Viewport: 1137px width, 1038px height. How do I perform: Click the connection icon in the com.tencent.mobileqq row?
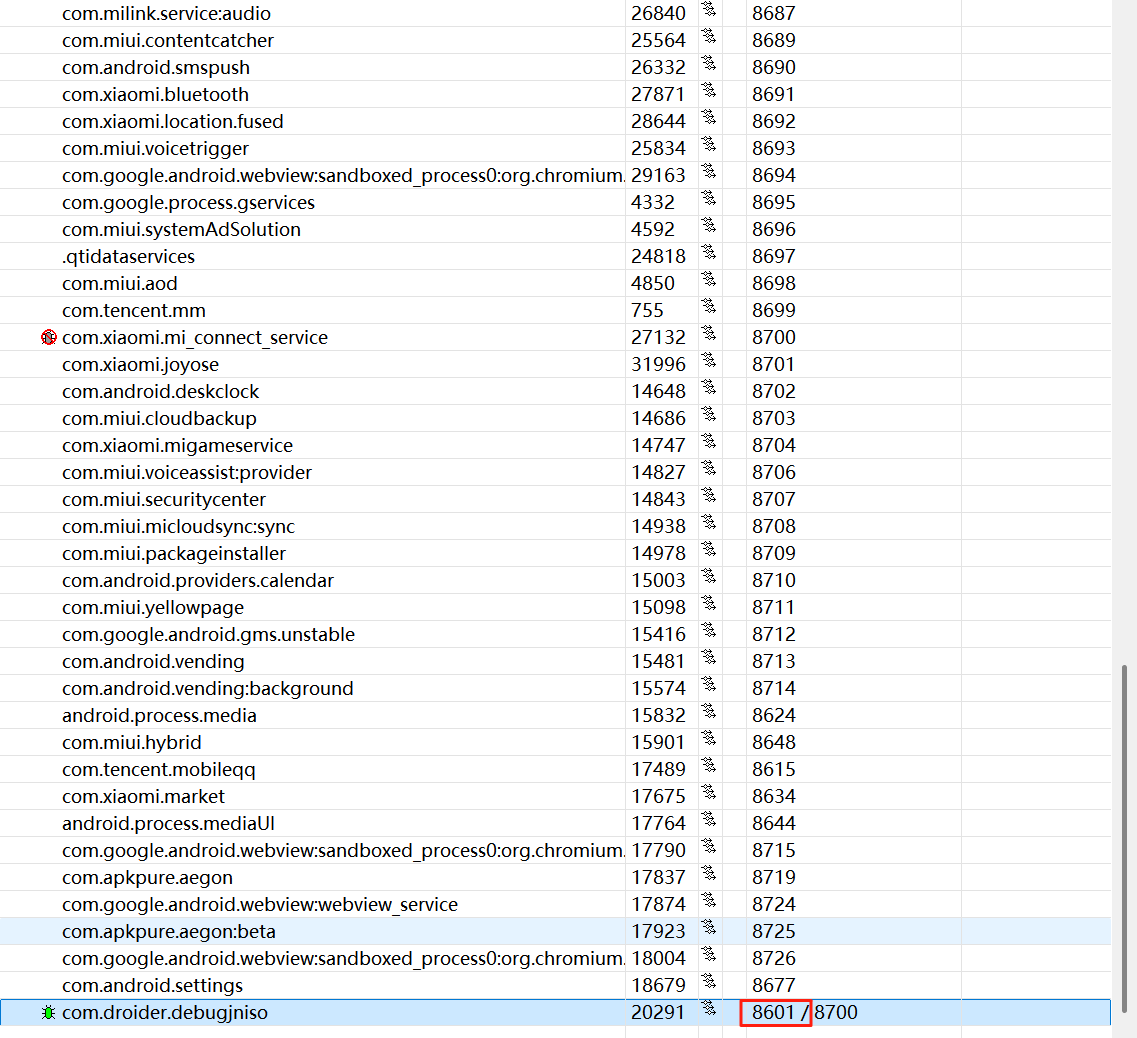[709, 766]
